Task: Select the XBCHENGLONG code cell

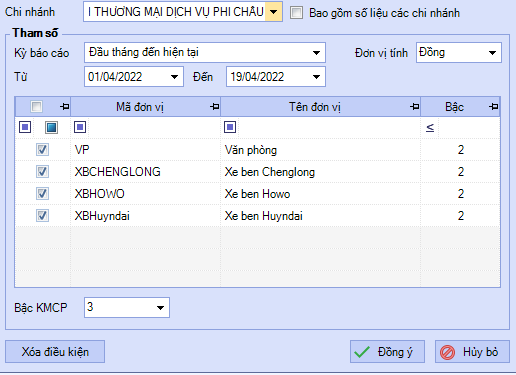Action: tap(145, 172)
